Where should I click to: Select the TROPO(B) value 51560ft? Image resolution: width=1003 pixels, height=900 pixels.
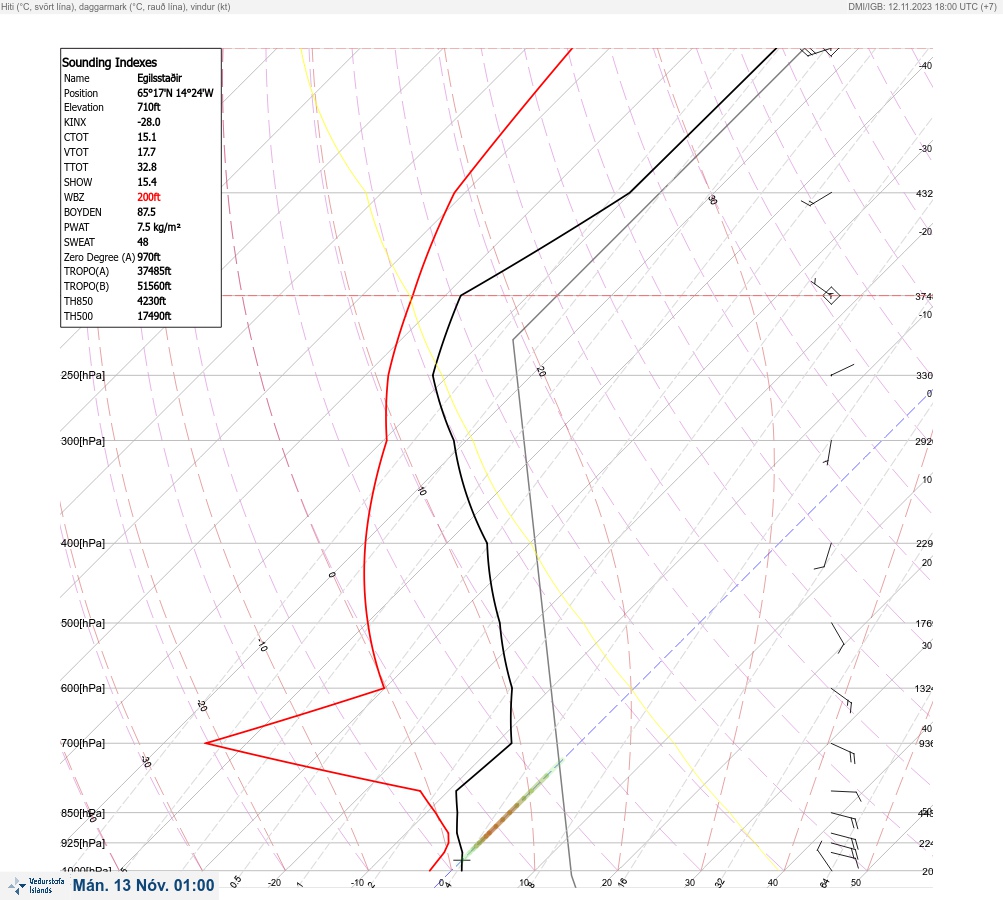pyautogui.click(x=154, y=286)
